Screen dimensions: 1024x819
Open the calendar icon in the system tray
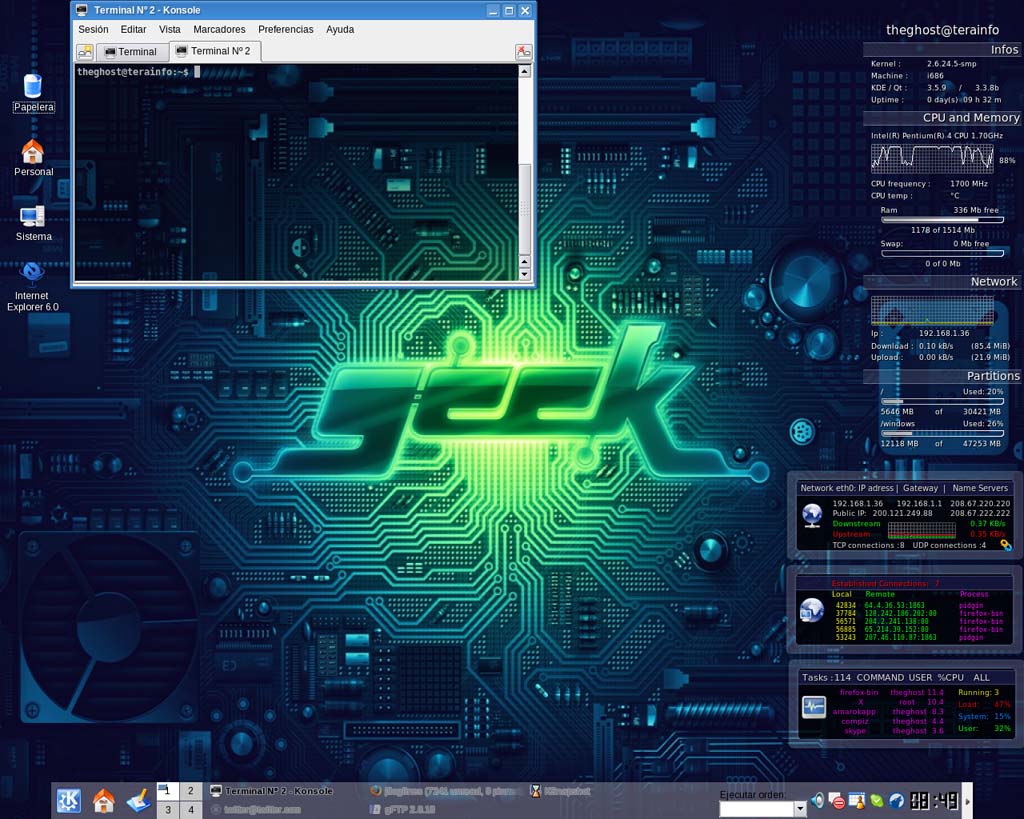point(856,800)
